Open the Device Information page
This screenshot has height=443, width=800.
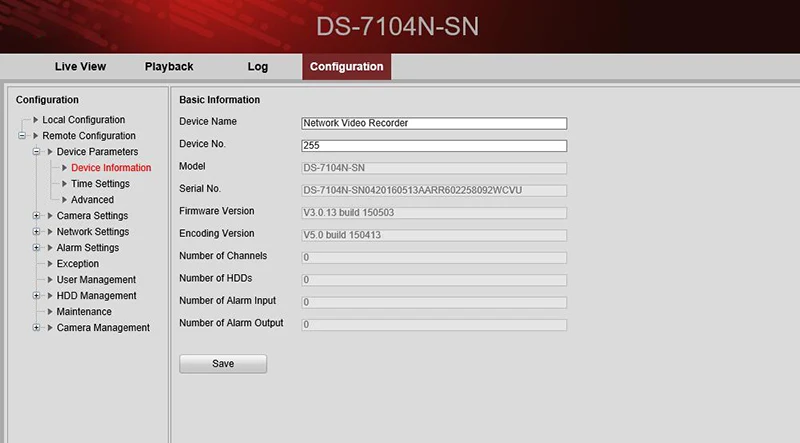pos(111,167)
